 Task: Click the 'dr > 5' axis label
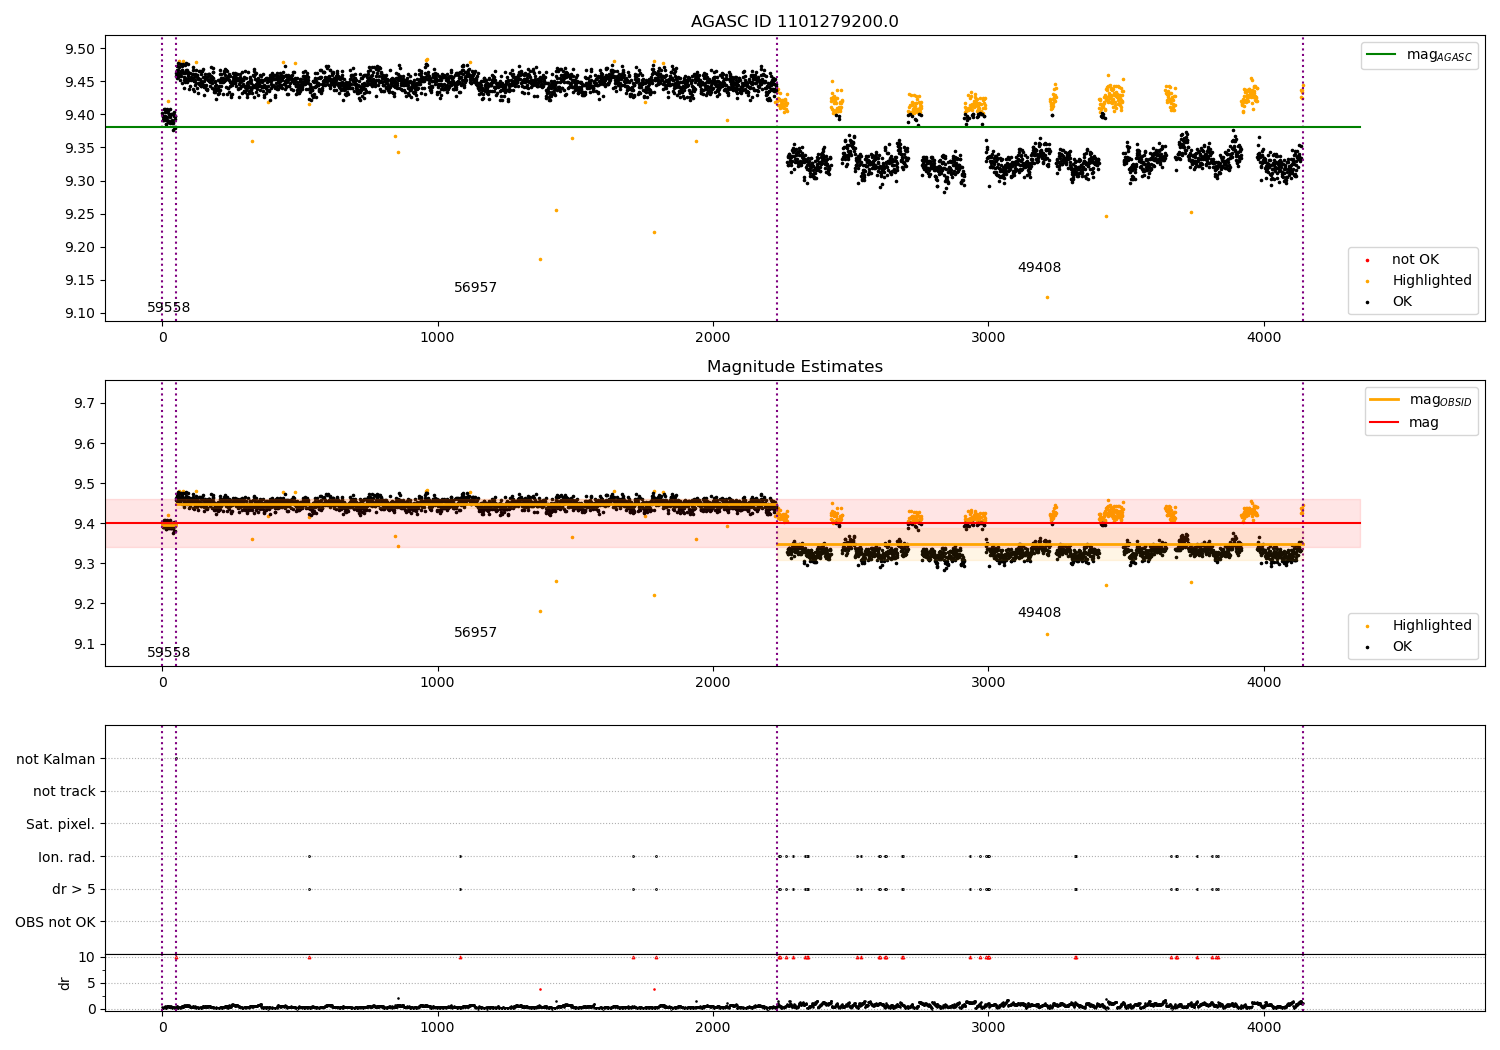tap(74, 890)
